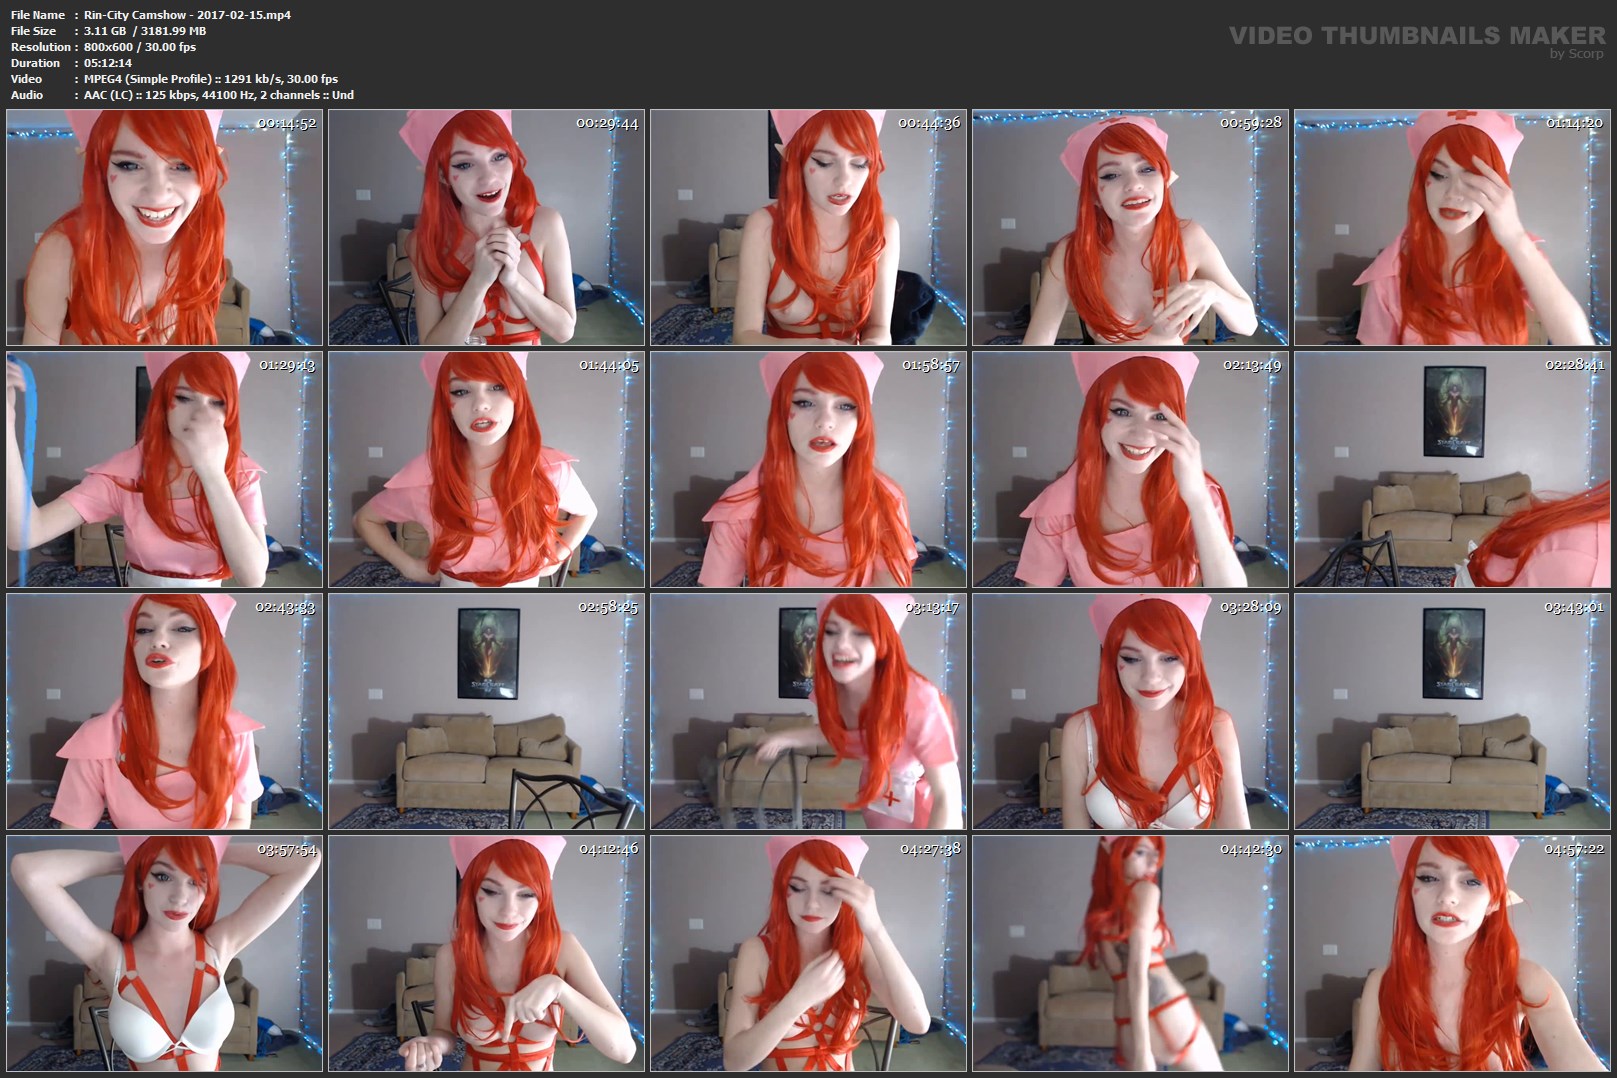
Task: Select the duration value '05:12:14'
Action: pyautogui.click(x=108, y=63)
